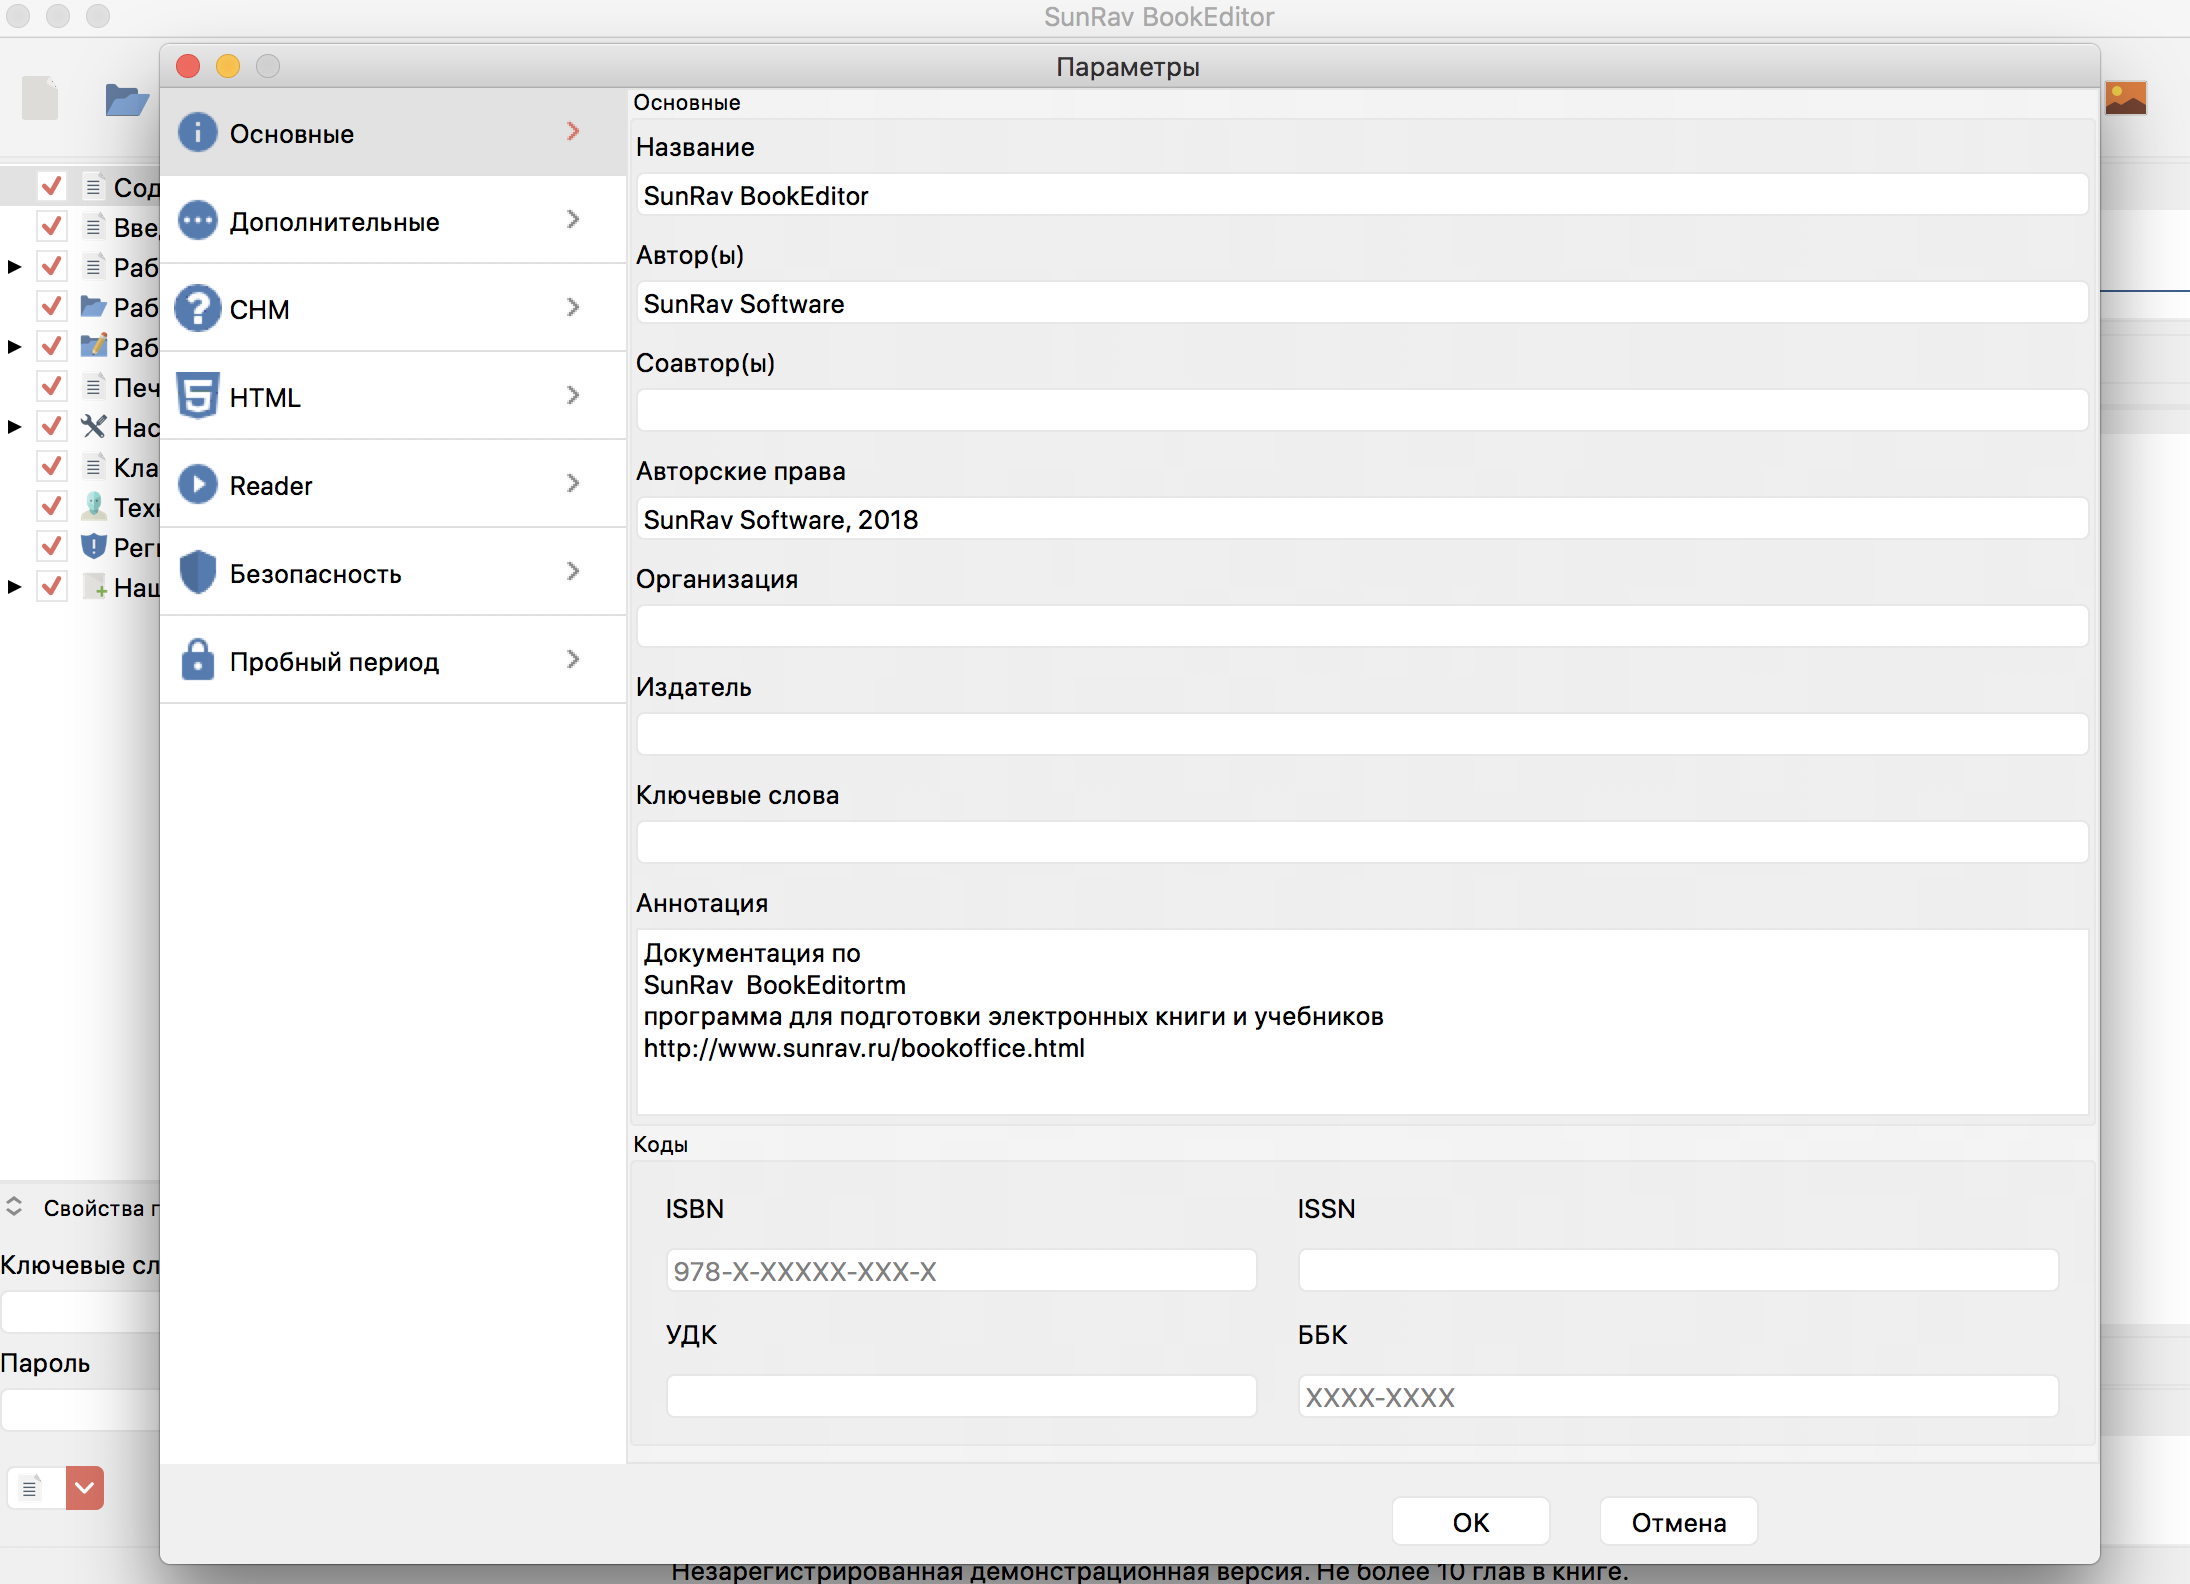Screen dimensions: 2190x1584
Task: Click the Автор(ы) text field
Action: (1362, 303)
